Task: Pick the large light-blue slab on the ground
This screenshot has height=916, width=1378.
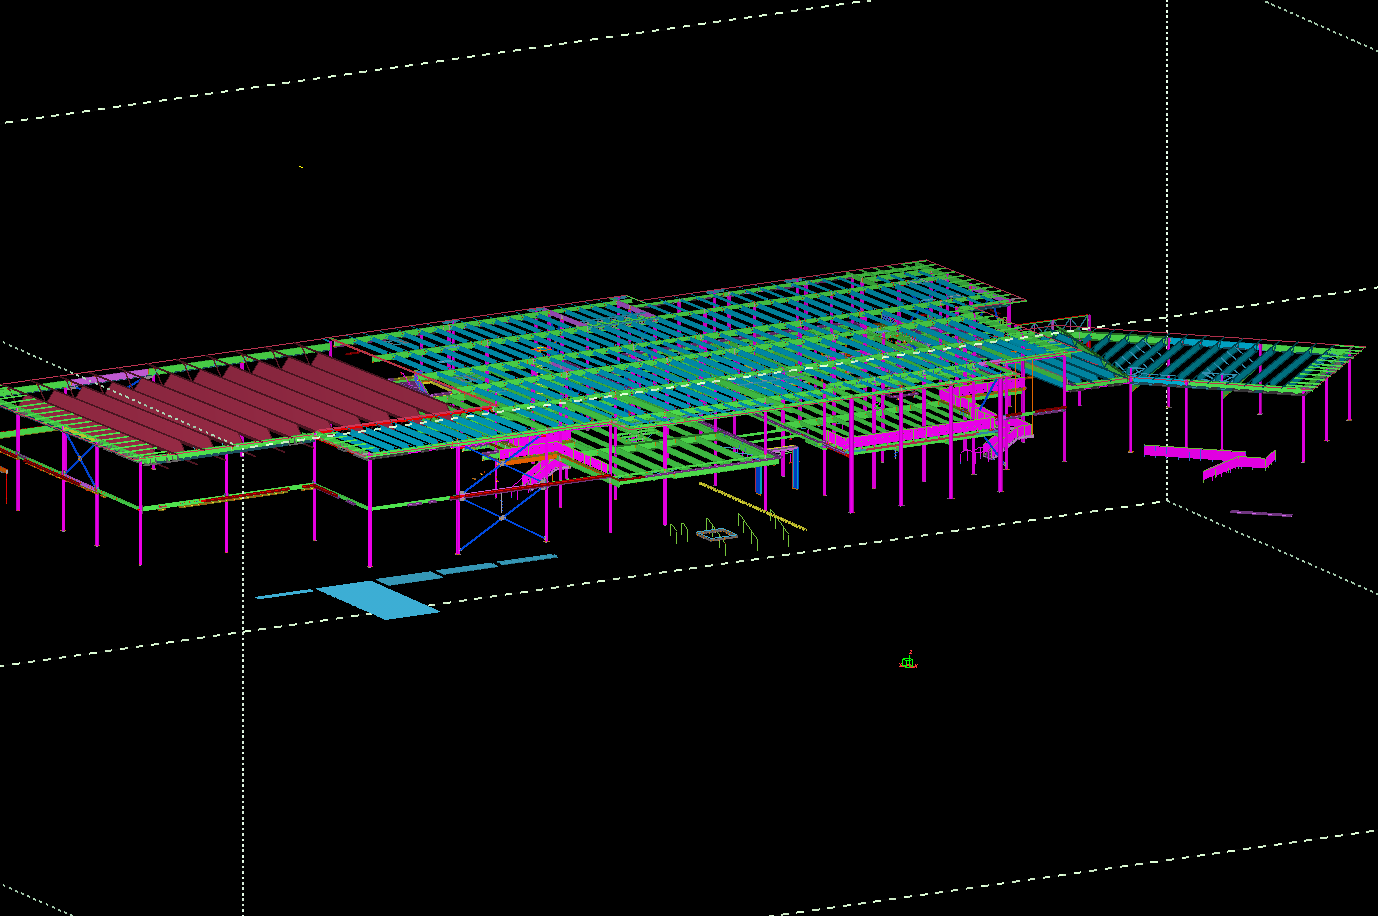Action: (x=378, y=599)
